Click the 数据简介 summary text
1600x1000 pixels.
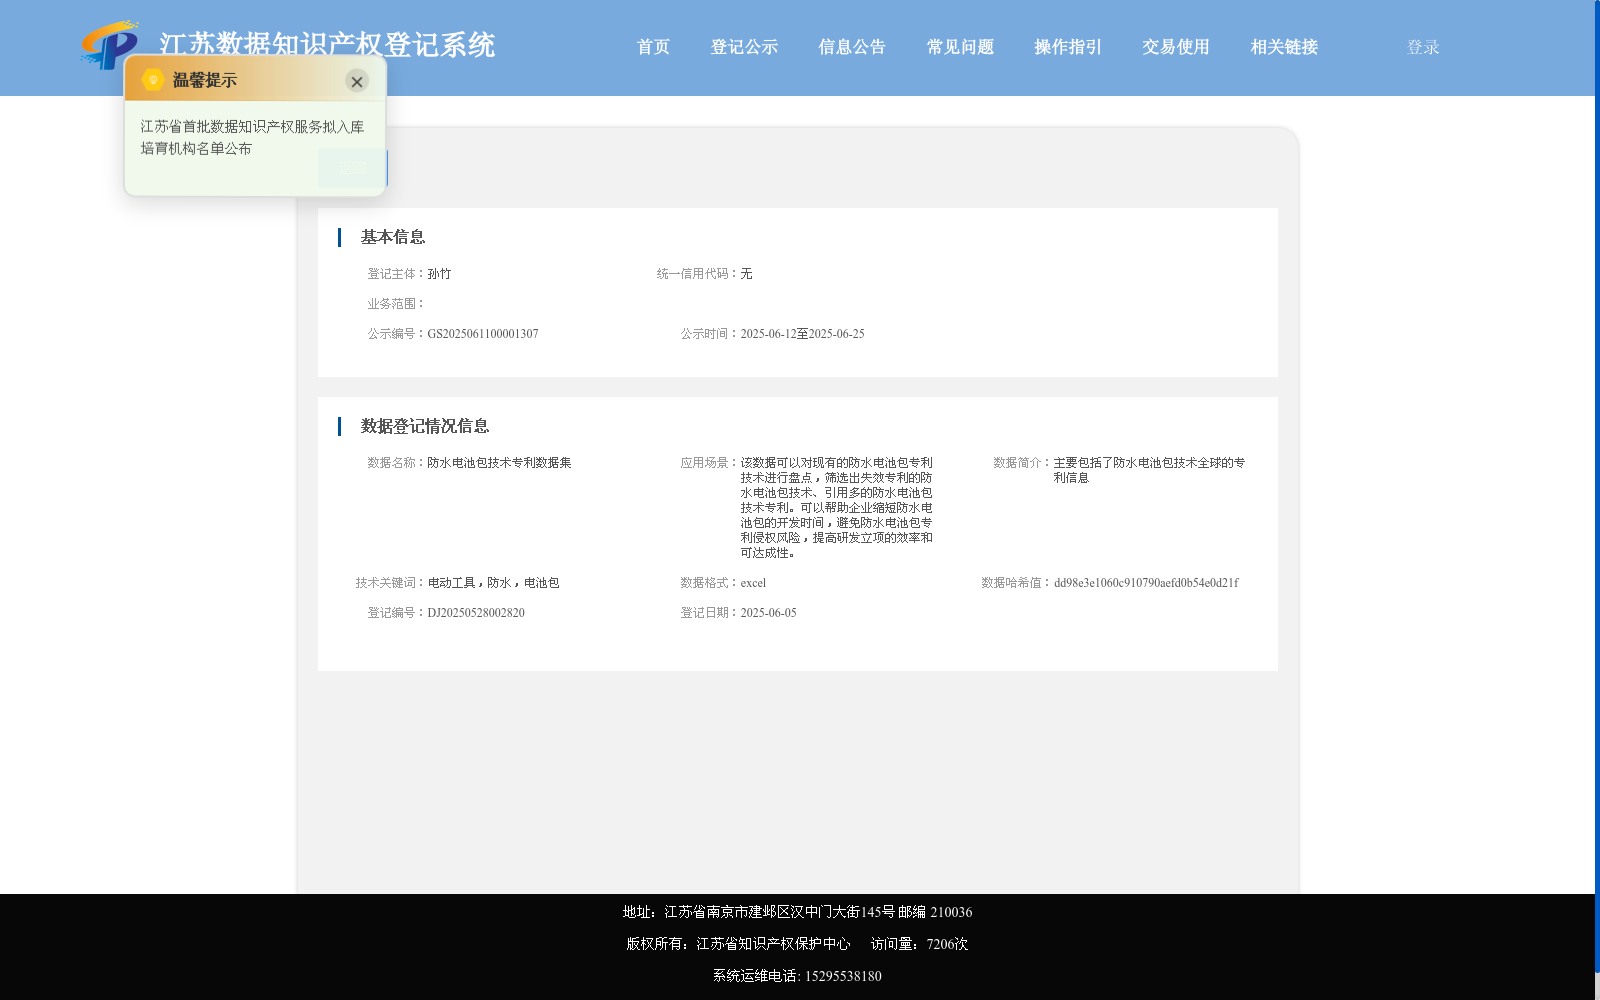pyautogui.click(x=1149, y=470)
